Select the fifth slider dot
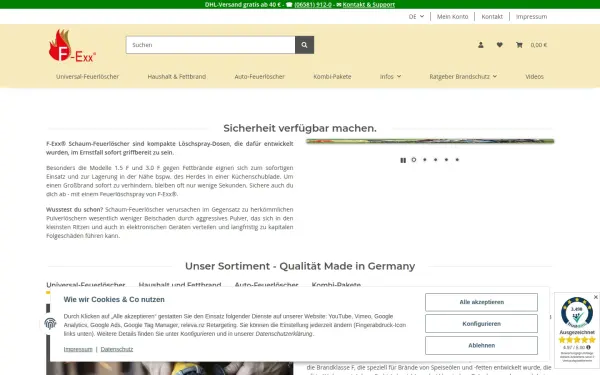Screen dimensions: 600x375 tap(457, 160)
